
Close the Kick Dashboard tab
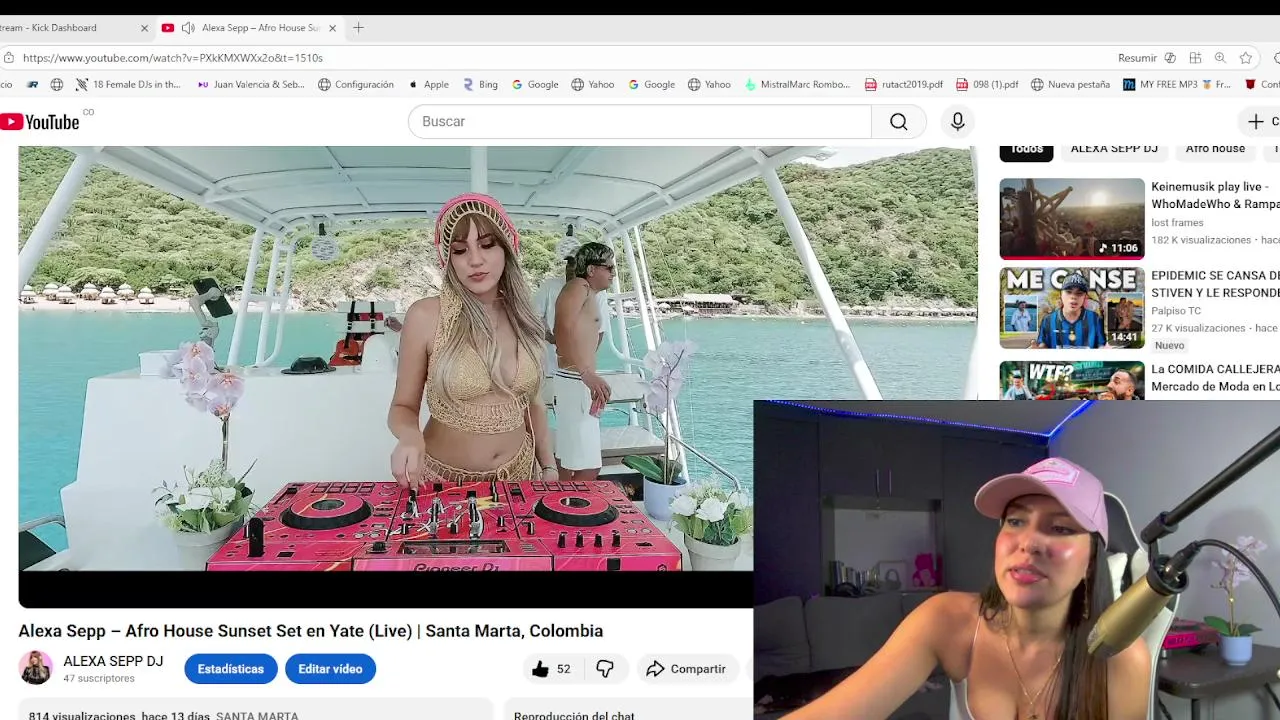tap(144, 28)
